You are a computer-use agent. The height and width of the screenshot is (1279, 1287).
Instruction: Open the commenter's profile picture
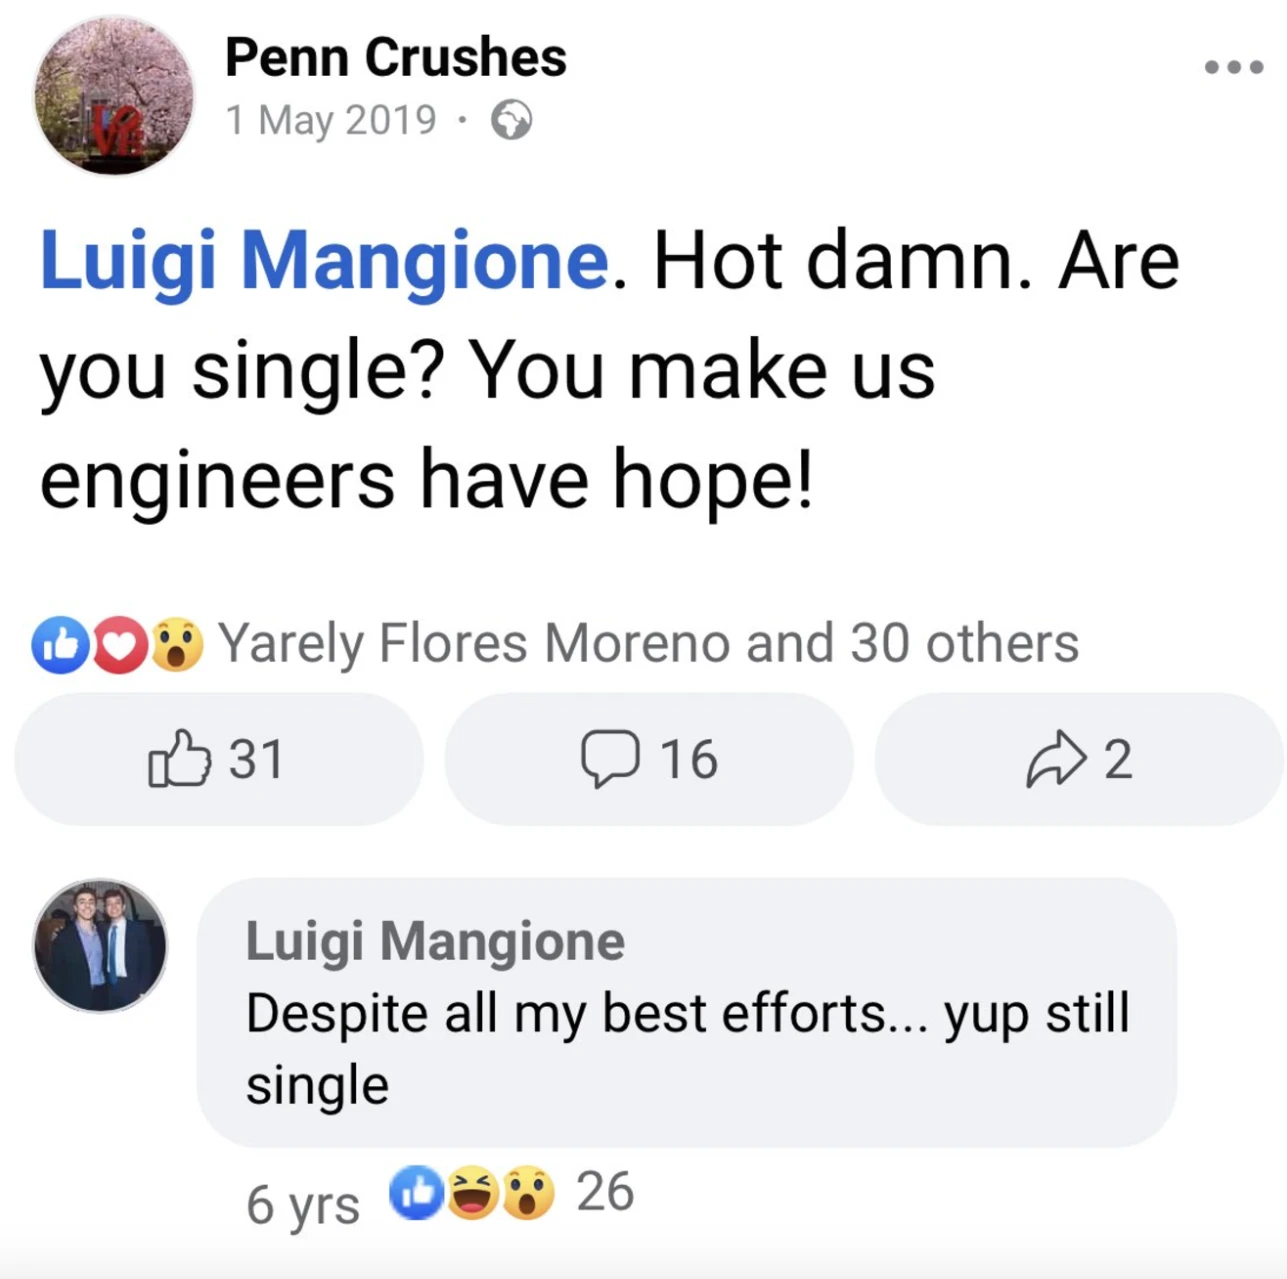pos(100,945)
